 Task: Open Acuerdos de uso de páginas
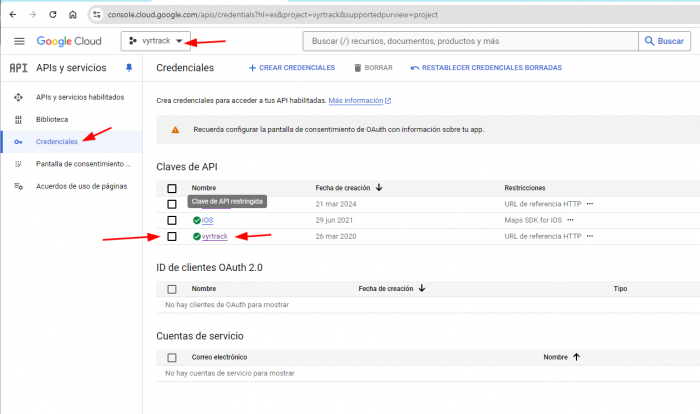click(81, 186)
